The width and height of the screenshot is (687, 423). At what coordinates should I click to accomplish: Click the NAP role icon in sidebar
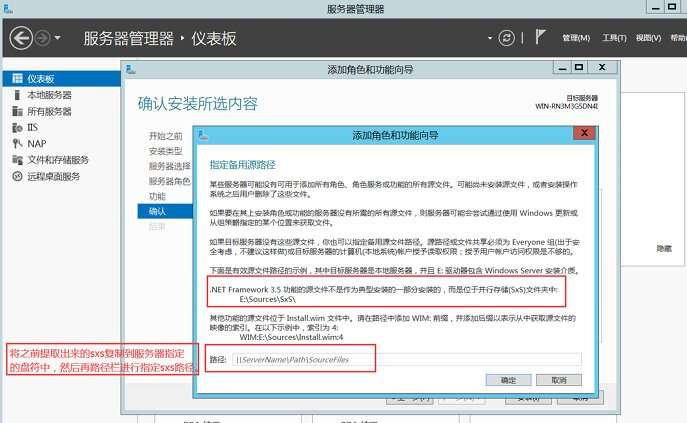18,144
